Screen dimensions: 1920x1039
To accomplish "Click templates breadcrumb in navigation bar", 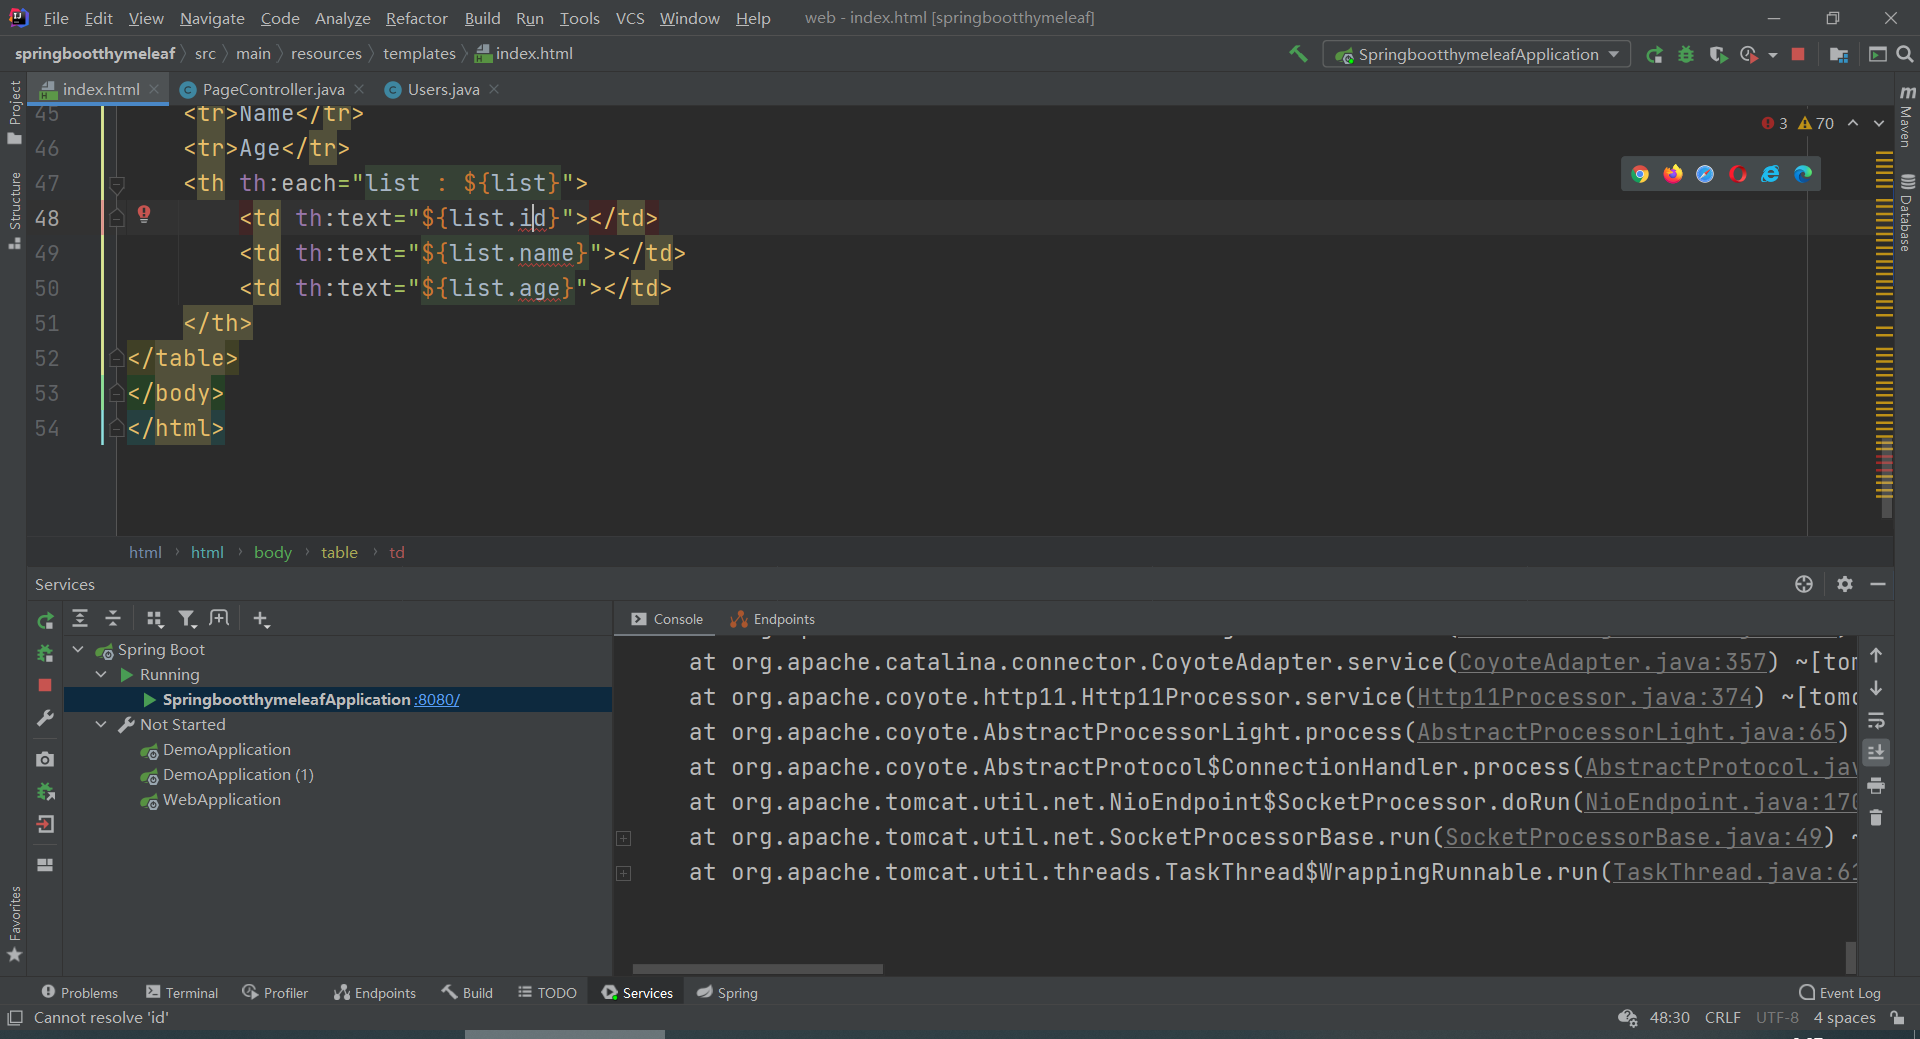I will (419, 54).
